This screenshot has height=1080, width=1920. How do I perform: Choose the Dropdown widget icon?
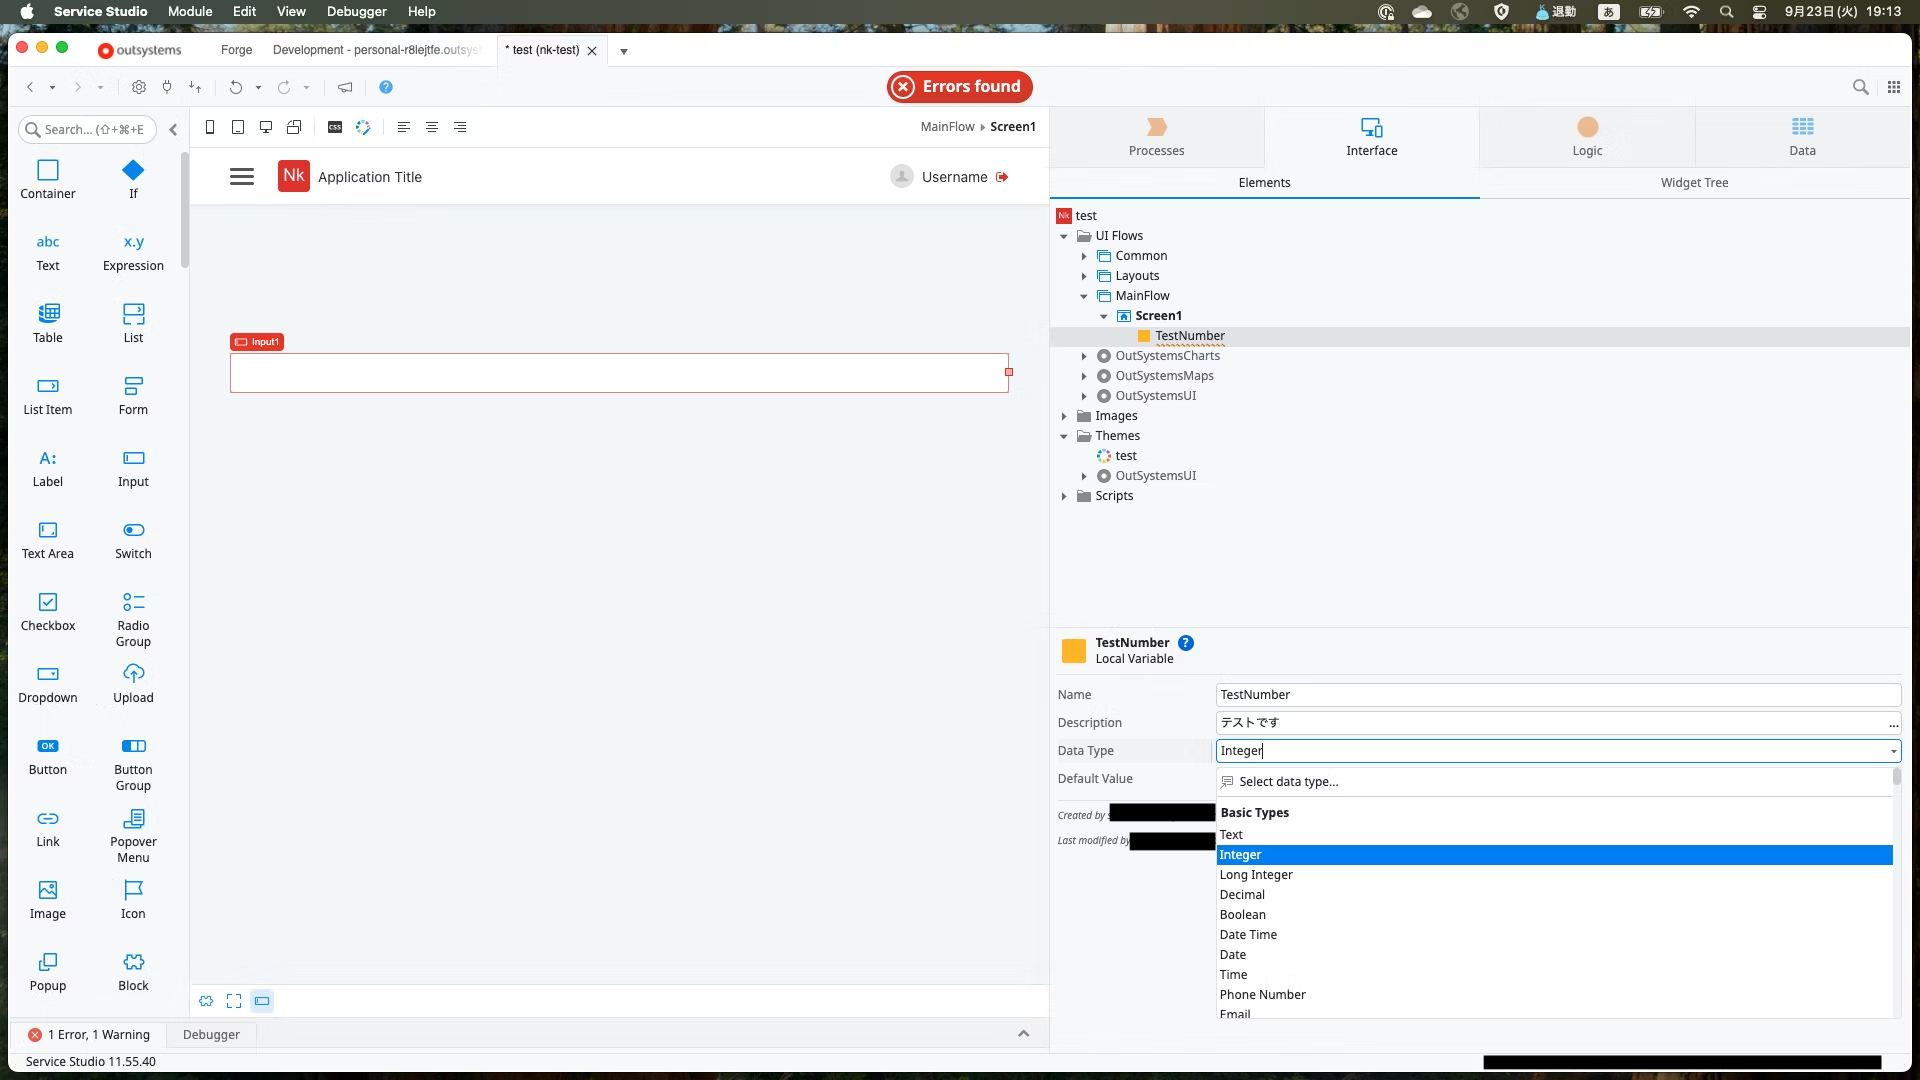(47, 674)
